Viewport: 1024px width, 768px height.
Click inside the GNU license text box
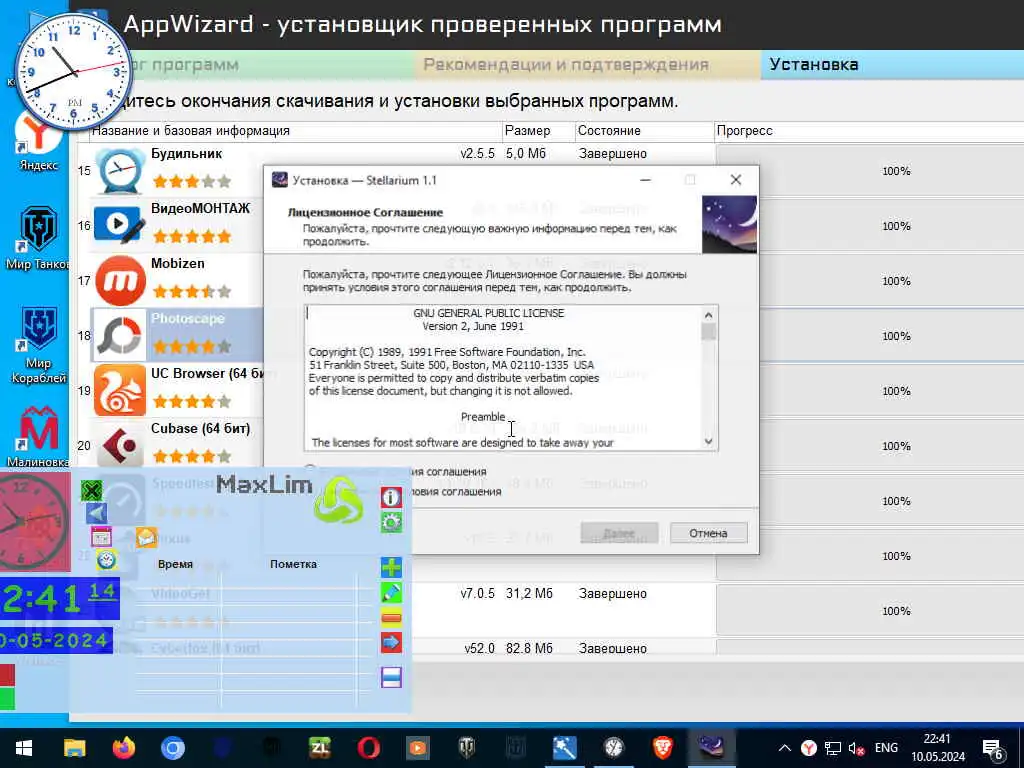pos(503,377)
